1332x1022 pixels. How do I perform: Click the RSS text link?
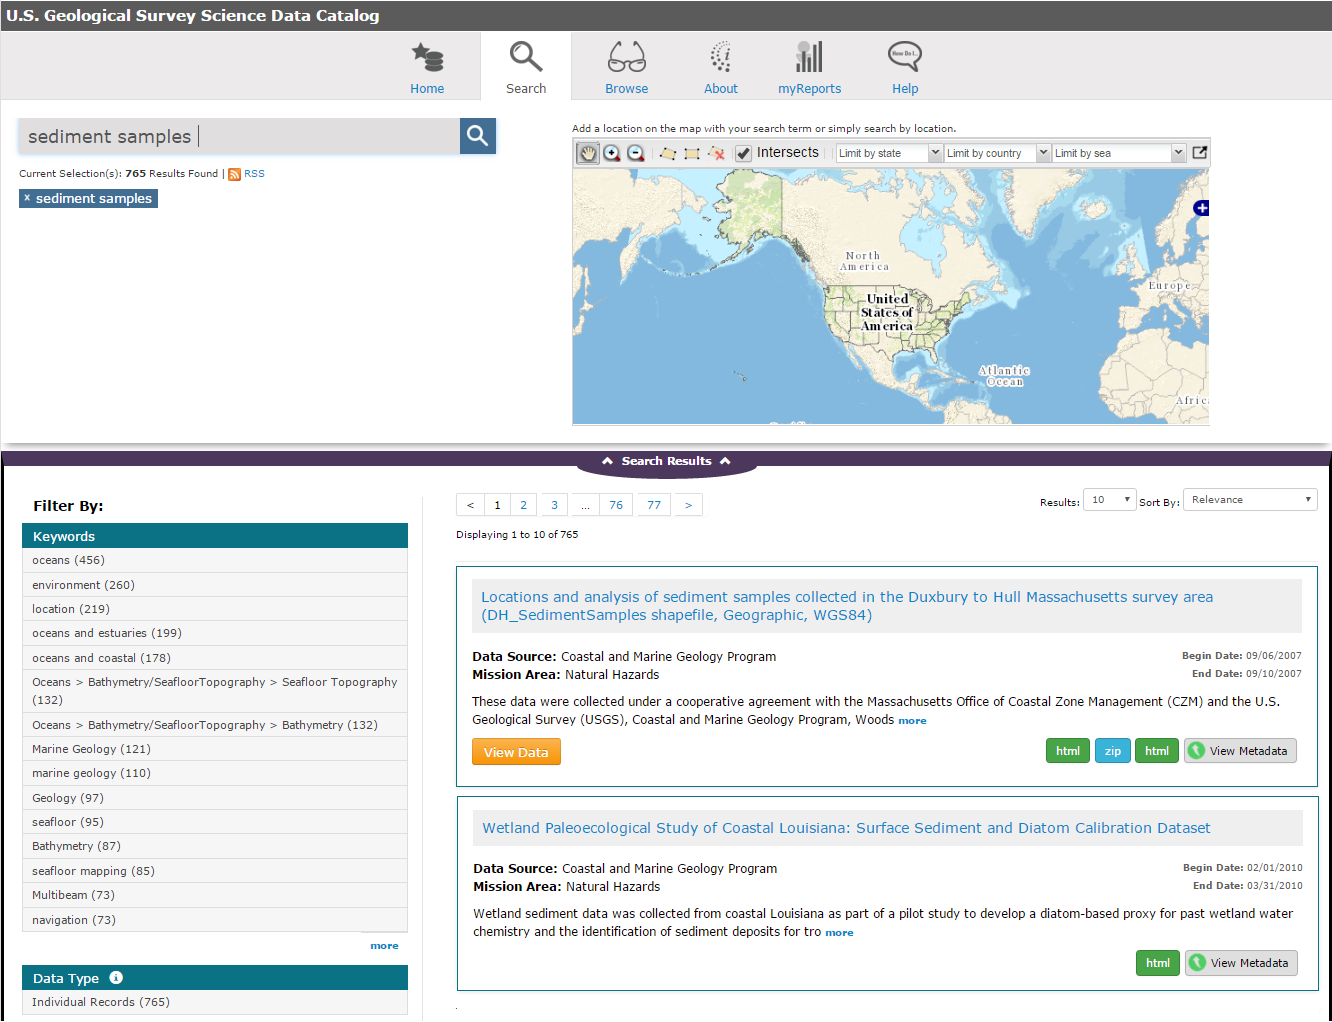pos(255,174)
